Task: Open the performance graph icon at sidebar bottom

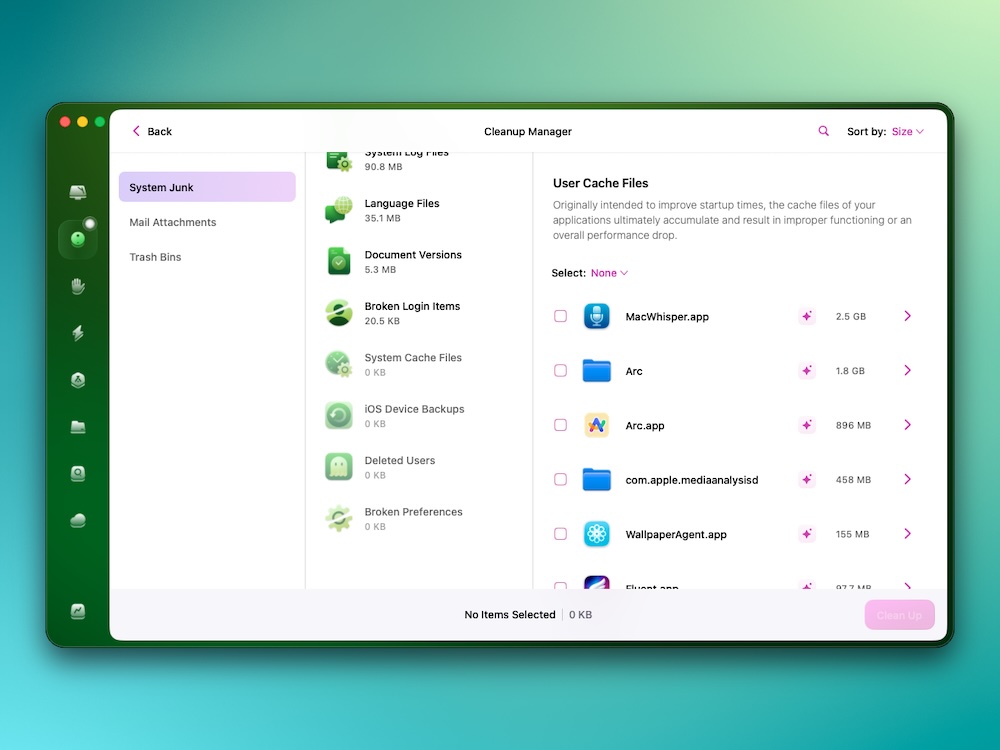Action: click(x=78, y=611)
